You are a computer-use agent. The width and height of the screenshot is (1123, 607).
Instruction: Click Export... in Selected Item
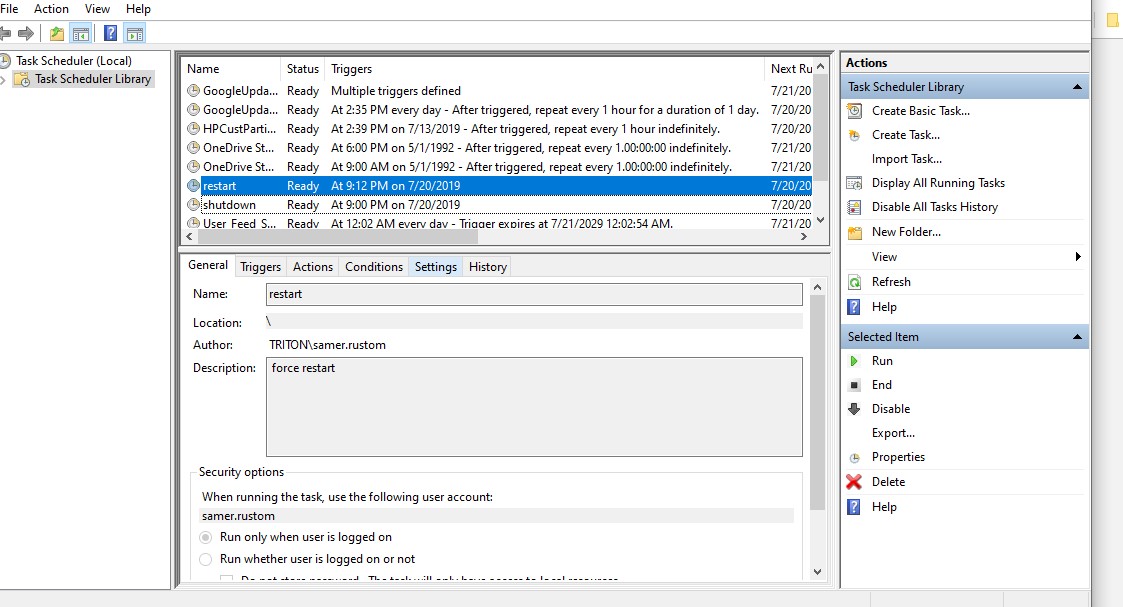893,433
